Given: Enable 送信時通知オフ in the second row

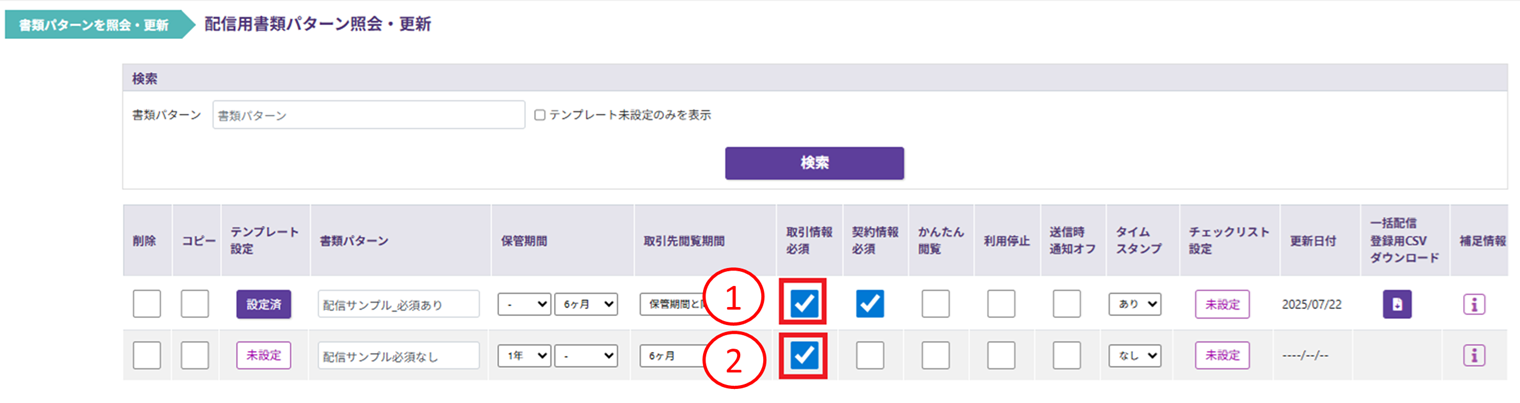Looking at the screenshot, I should 1067,355.
